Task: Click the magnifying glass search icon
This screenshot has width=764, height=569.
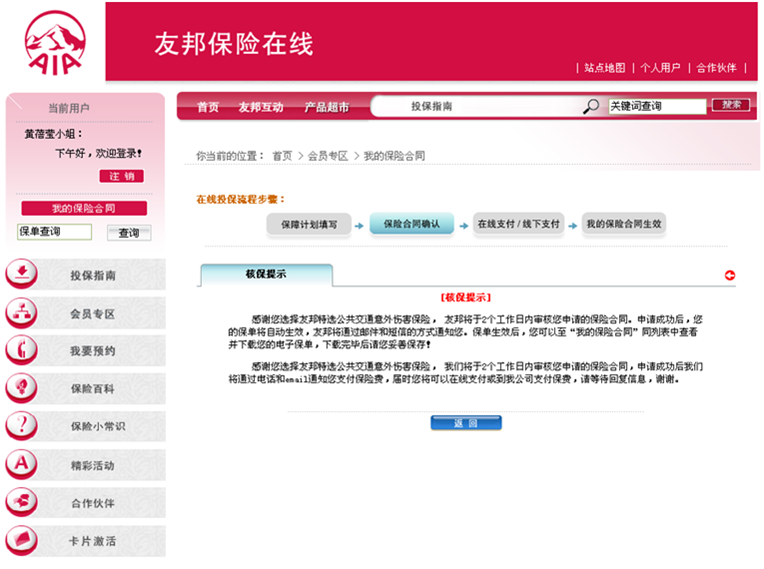Action: [591, 106]
